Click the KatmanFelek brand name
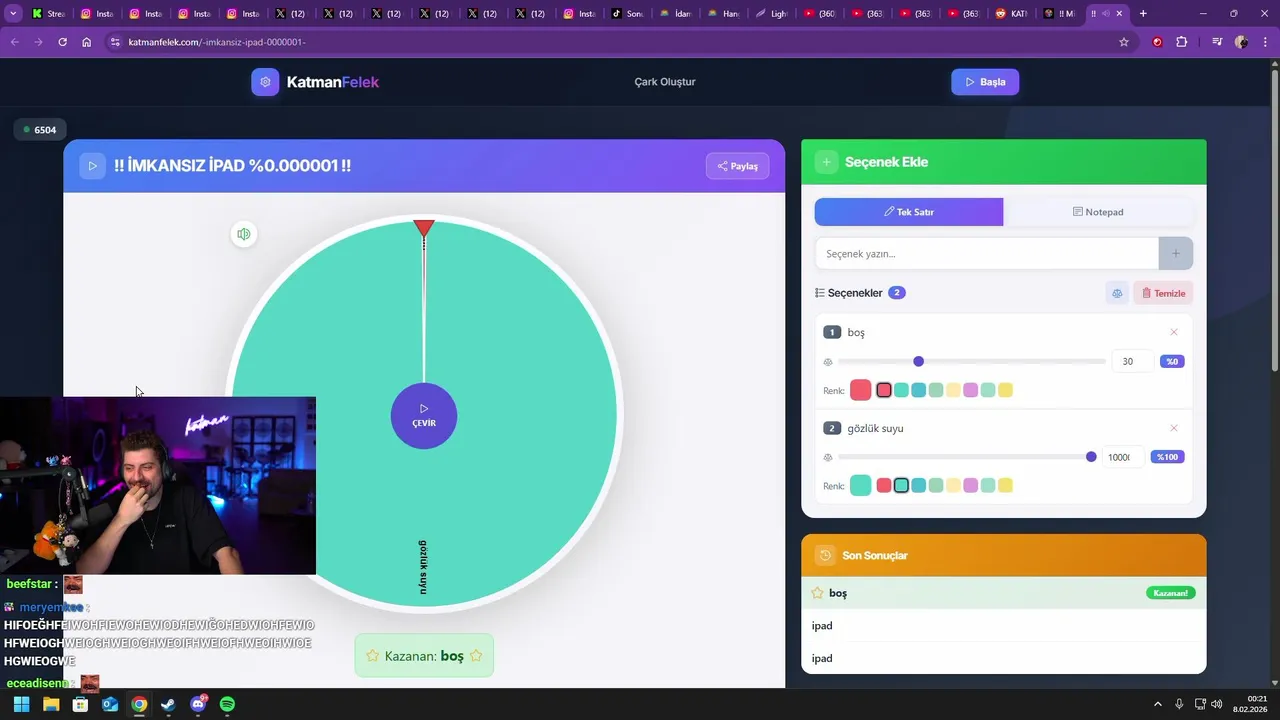The image size is (1280, 720). [333, 82]
